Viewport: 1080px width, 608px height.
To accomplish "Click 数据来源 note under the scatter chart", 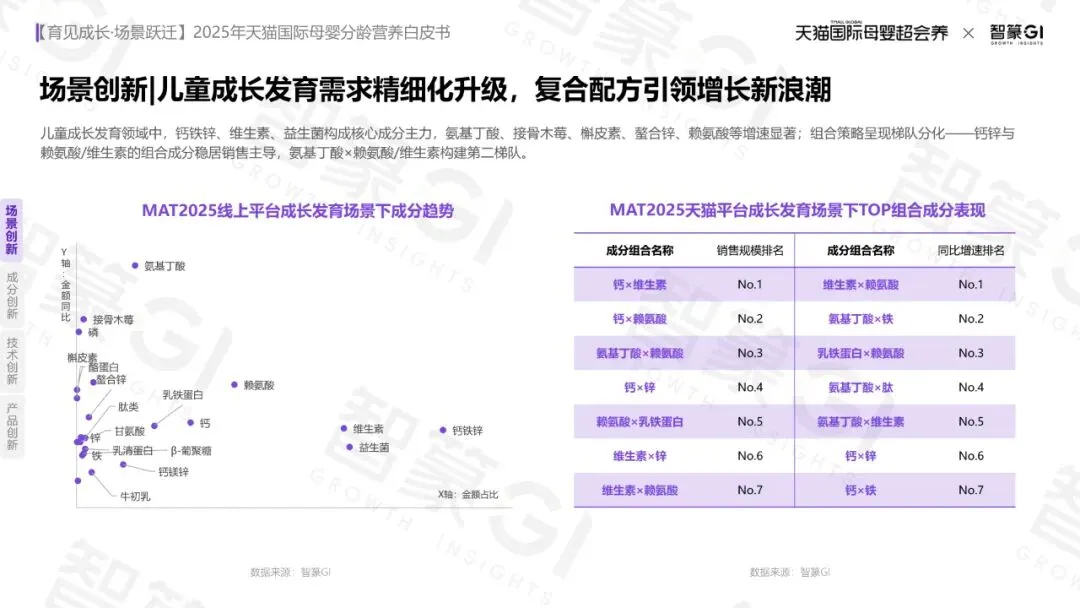I will 290,572.
